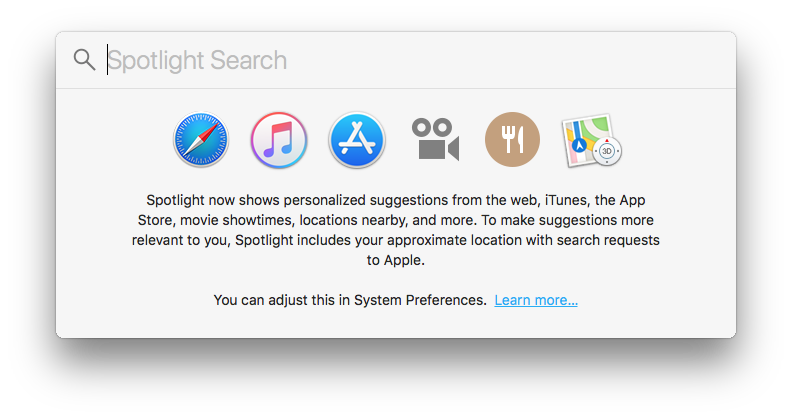Click the gray movie camera icon
Screen dimensions: 792x418
pos(435,139)
